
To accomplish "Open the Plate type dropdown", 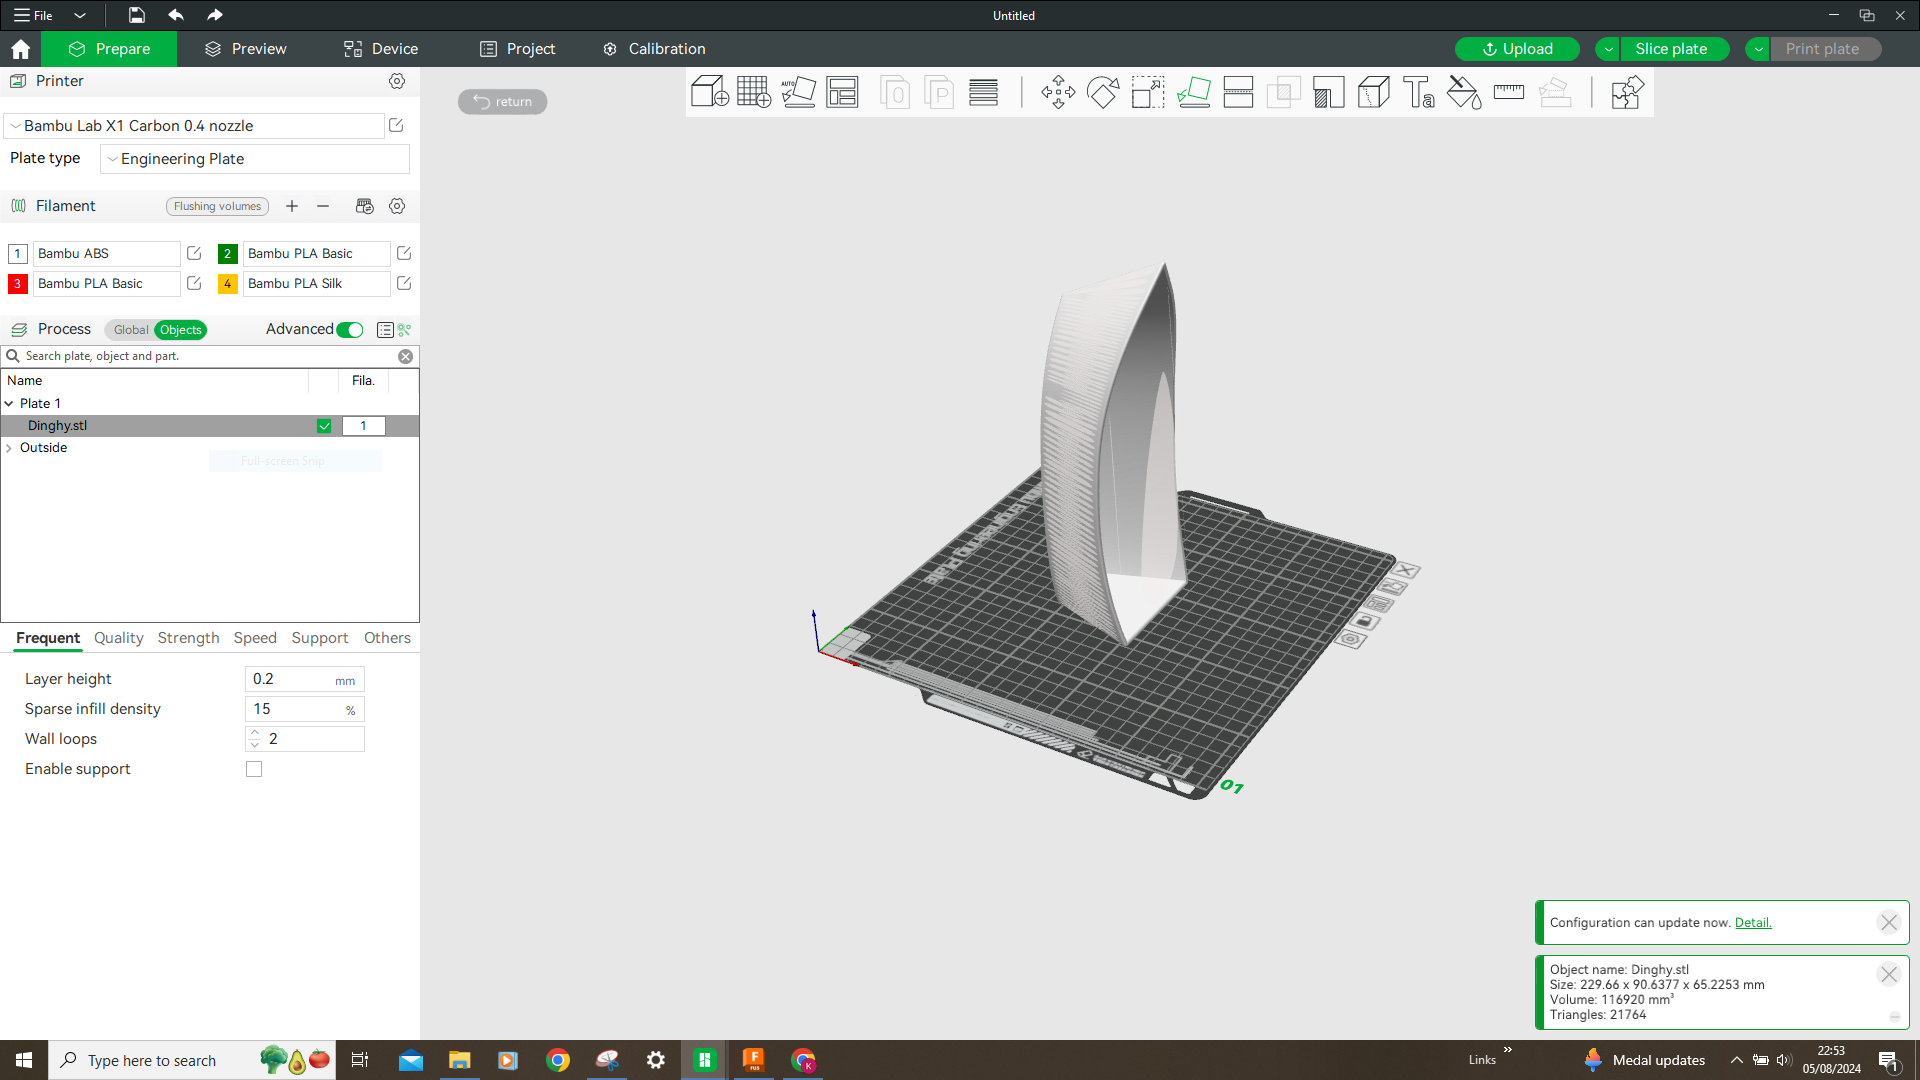I will pyautogui.click(x=255, y=159).
